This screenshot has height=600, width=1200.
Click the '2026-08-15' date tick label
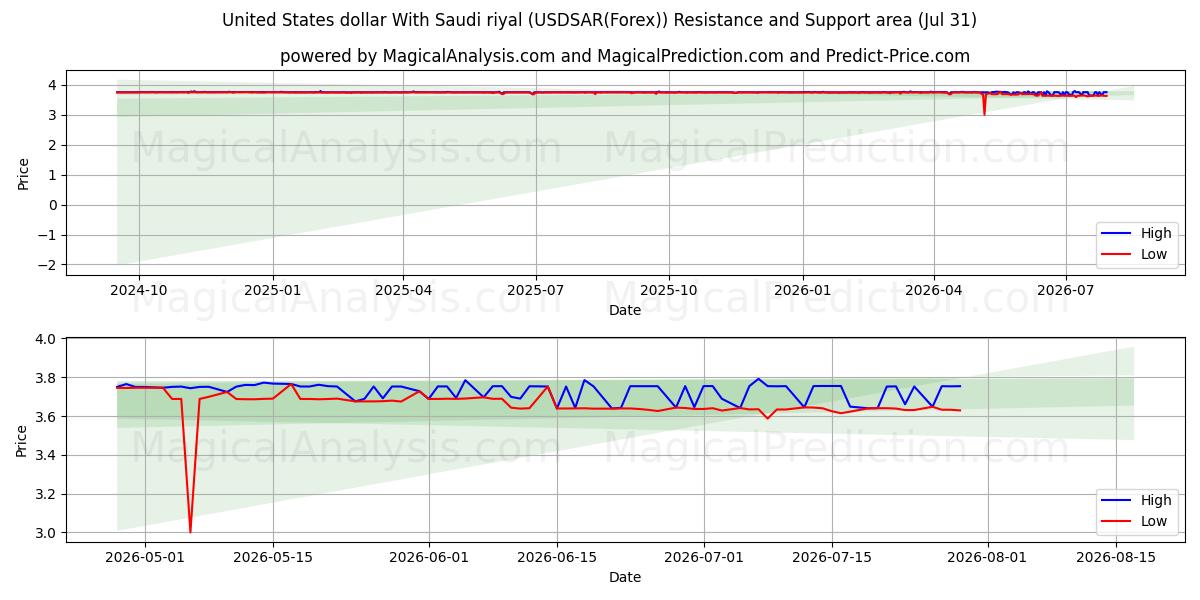point(1116,558)
